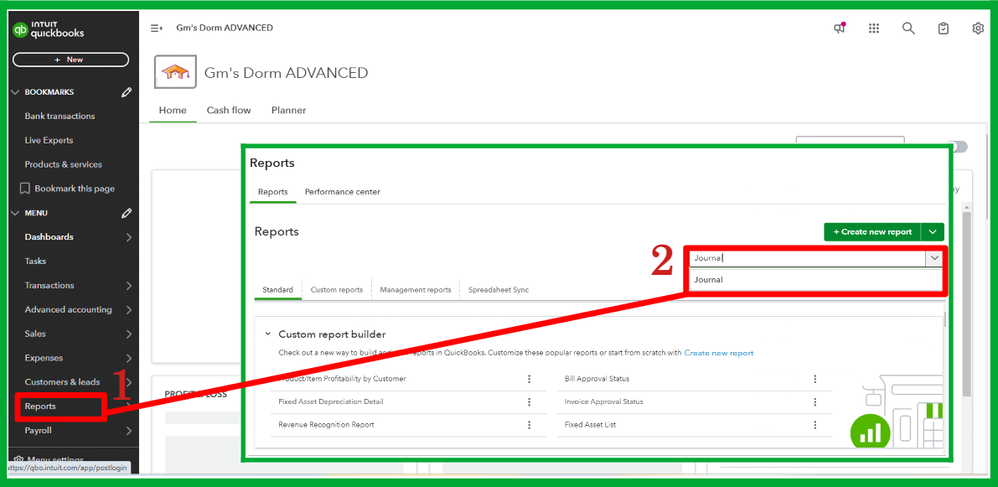Open options for Bill Approval Status
This screenshot has width=998, height=487.
pyautogui.click(x=815, y=379)
